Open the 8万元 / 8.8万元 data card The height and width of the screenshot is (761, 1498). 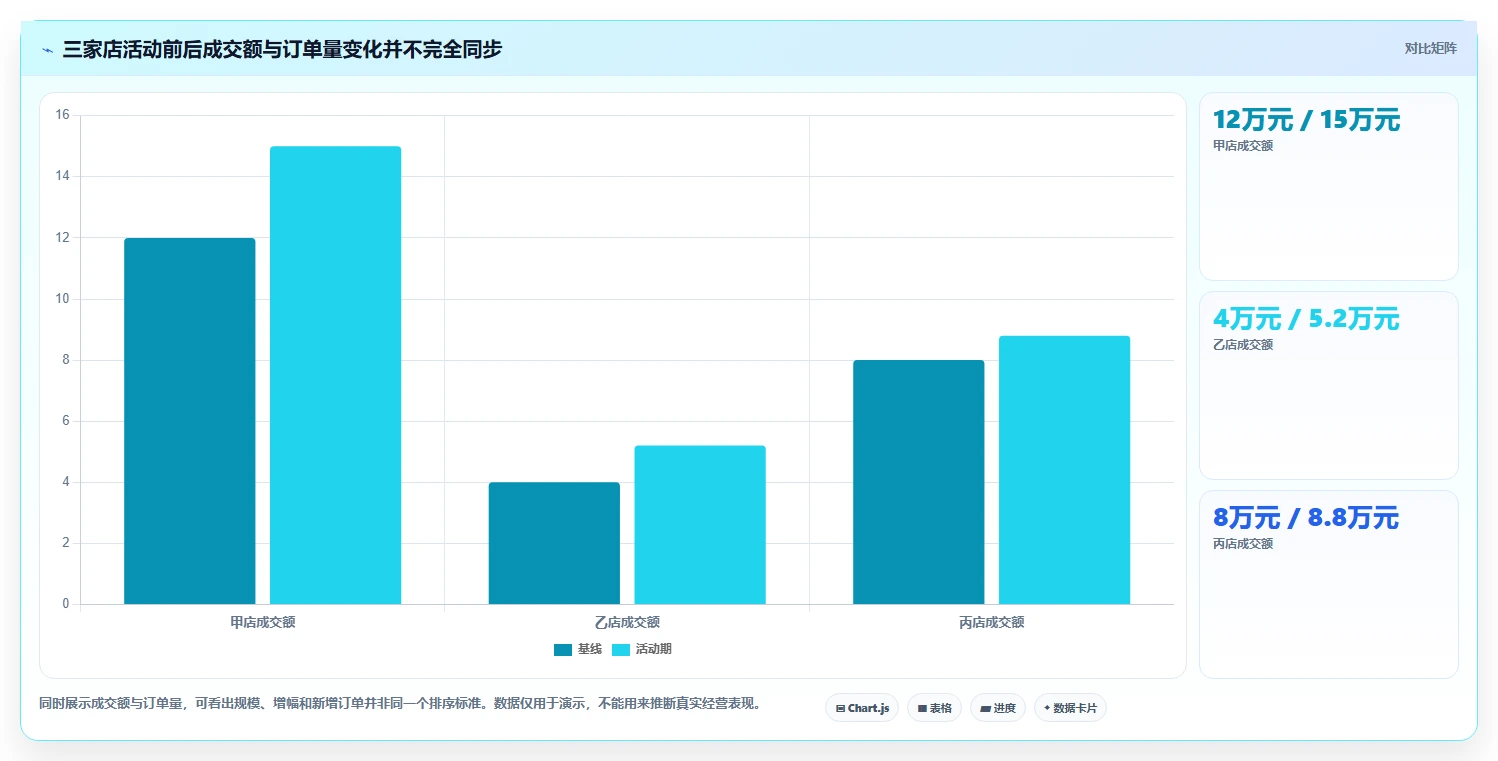pos(1329,584)
